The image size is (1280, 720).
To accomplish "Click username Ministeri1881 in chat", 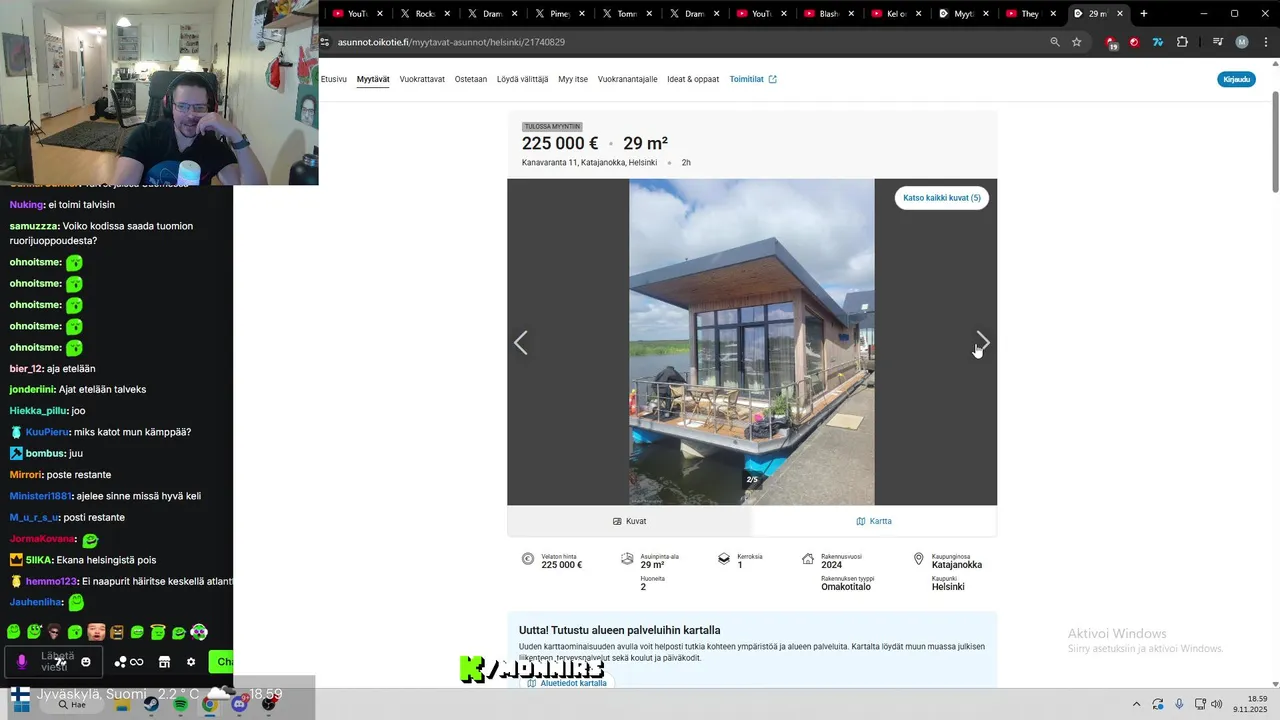I will (x=40, y=496).
